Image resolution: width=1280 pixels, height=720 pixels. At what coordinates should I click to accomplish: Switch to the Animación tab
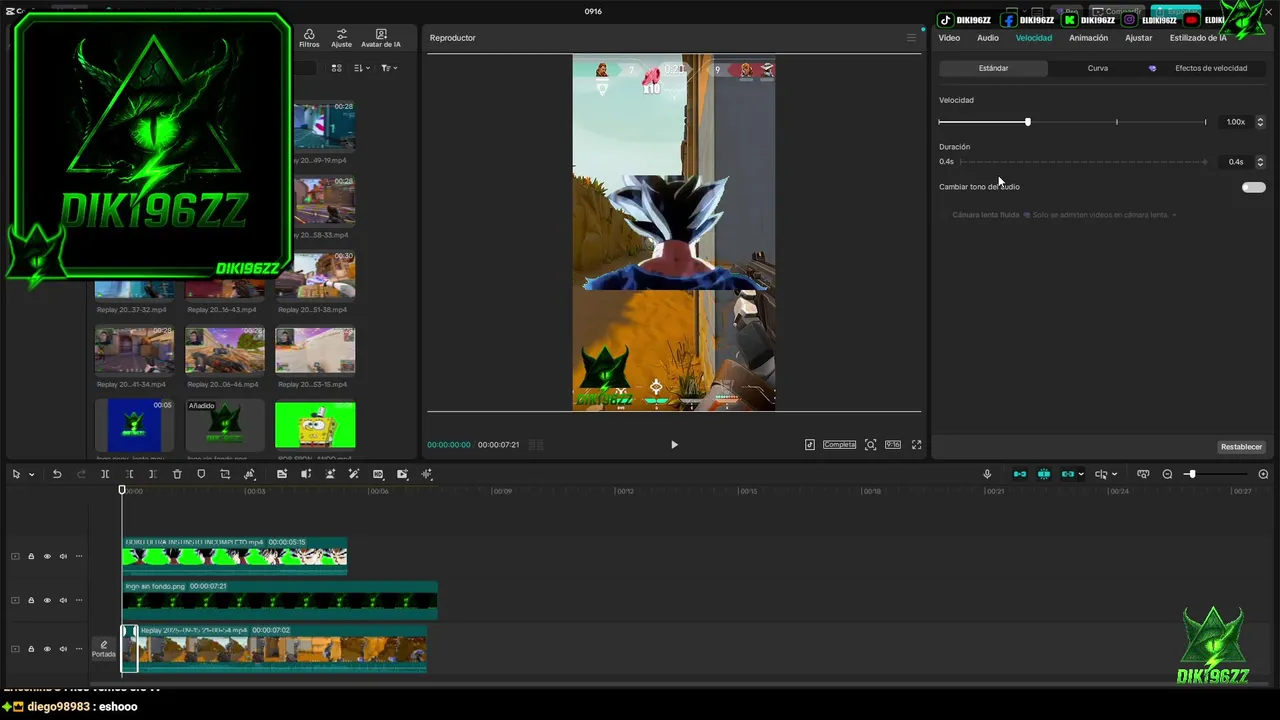1088,38
